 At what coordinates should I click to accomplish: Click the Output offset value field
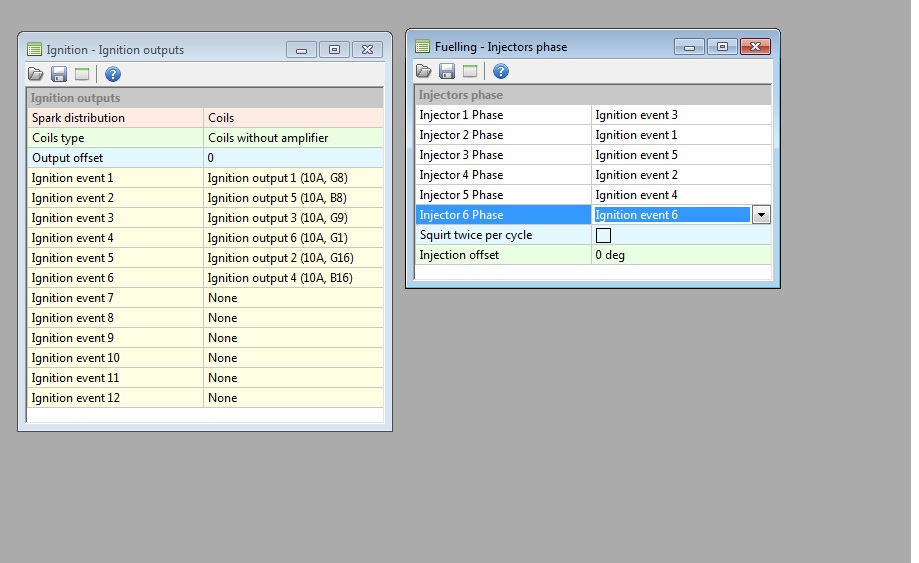pyautogui.click(x=292, y=158)
